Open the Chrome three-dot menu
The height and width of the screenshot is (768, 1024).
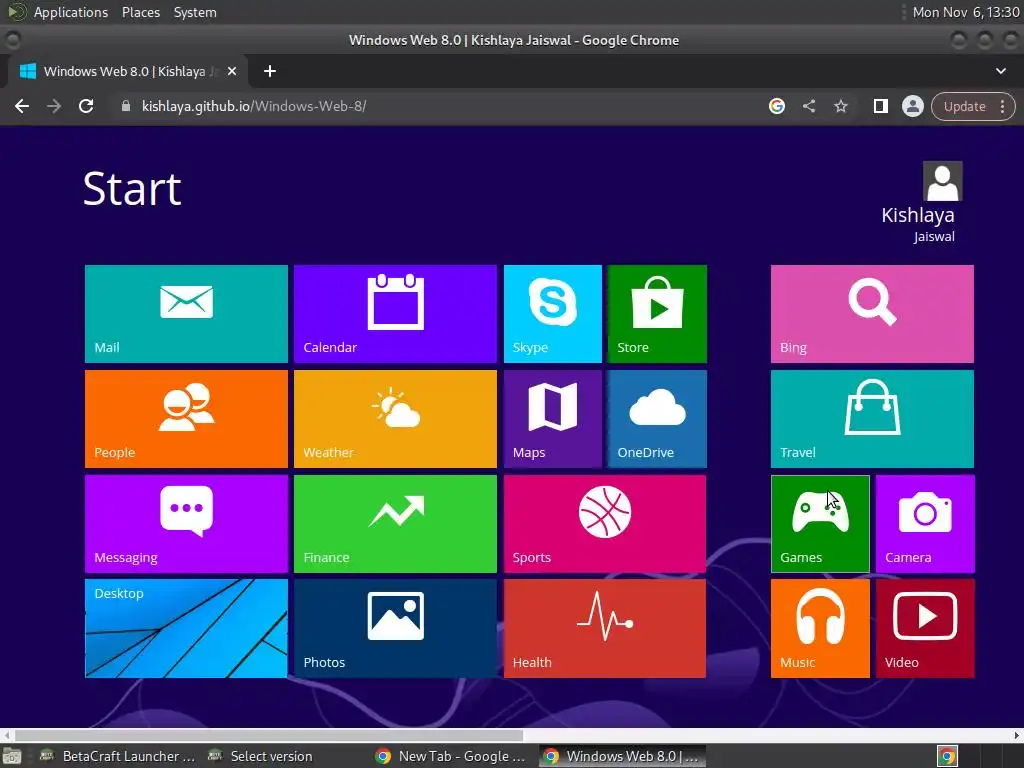1002,106
